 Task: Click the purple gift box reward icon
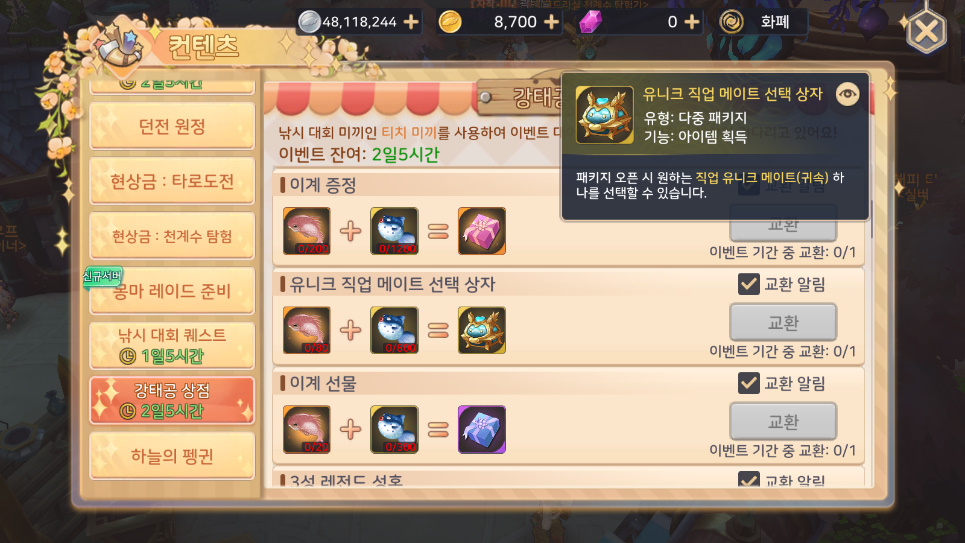click(482, 430)
